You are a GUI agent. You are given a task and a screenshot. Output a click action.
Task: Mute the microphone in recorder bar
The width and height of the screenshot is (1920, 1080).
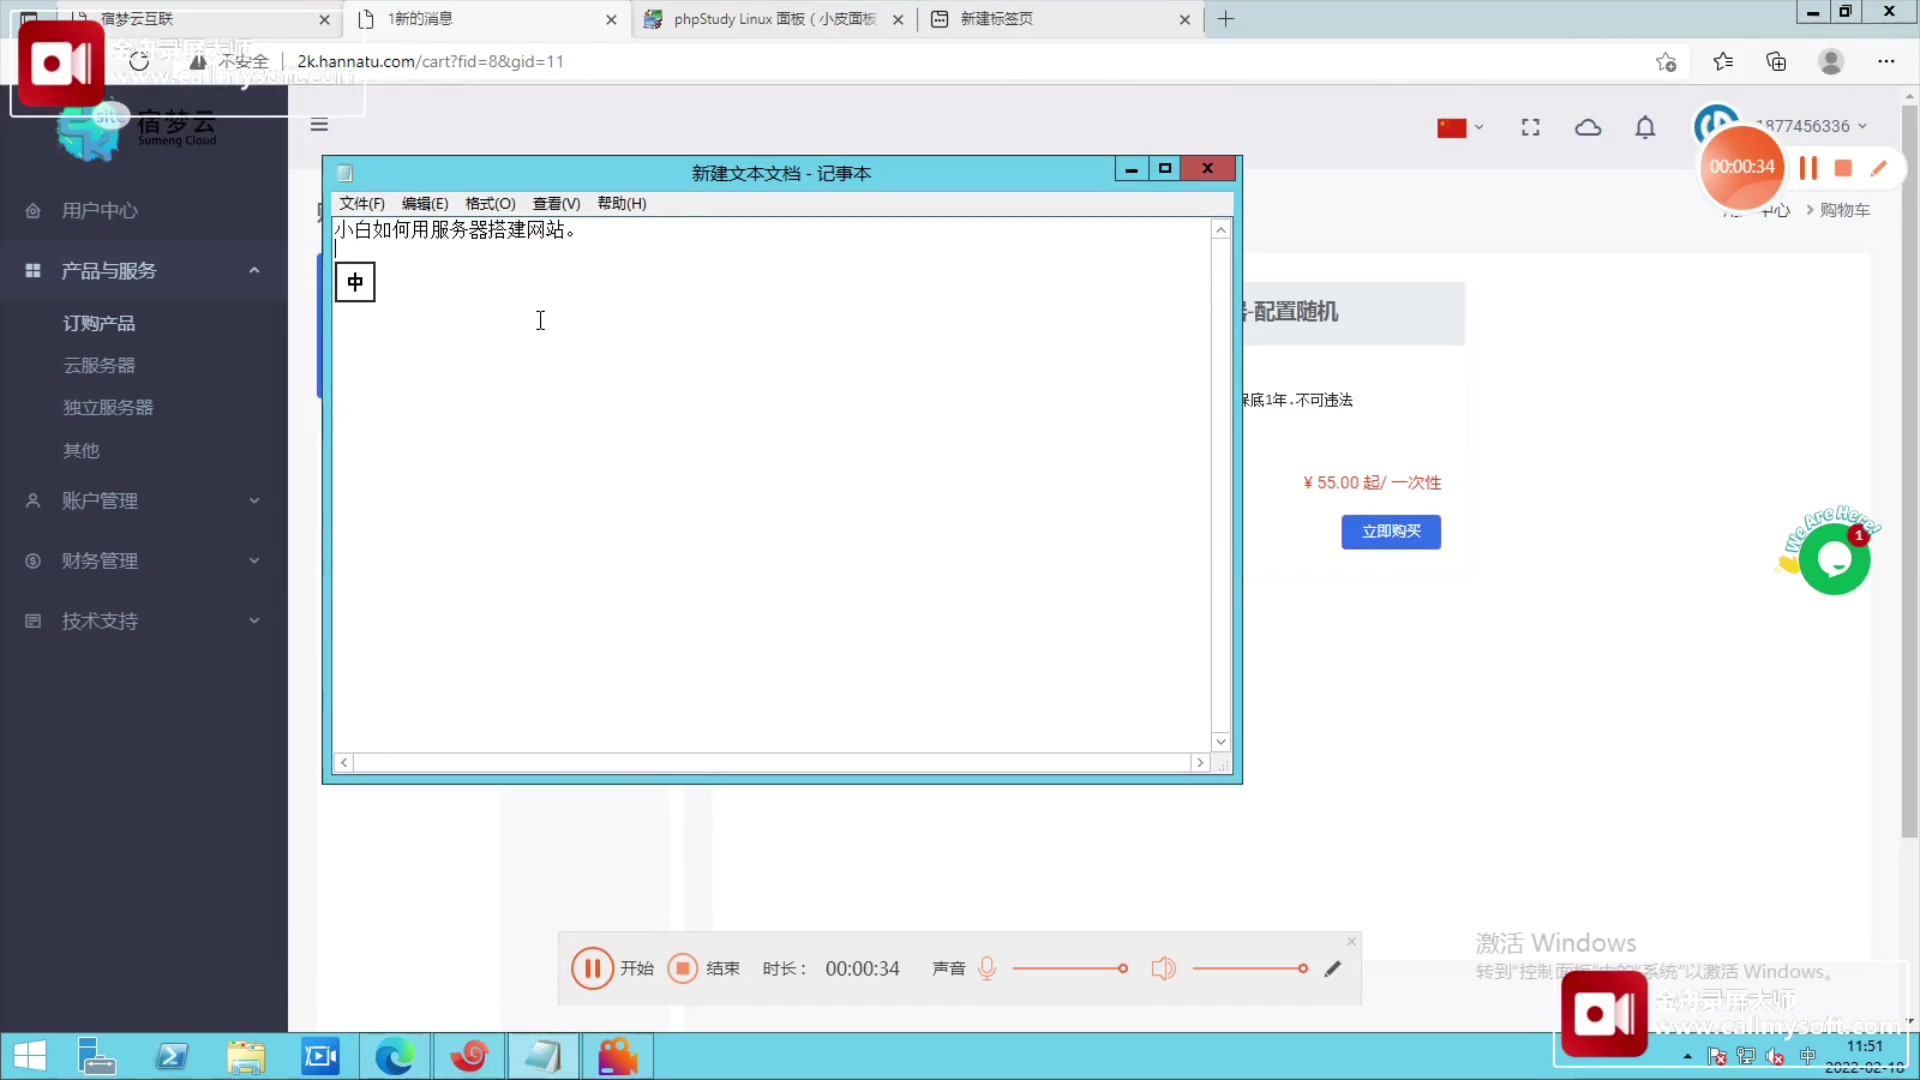click(987, 968)
